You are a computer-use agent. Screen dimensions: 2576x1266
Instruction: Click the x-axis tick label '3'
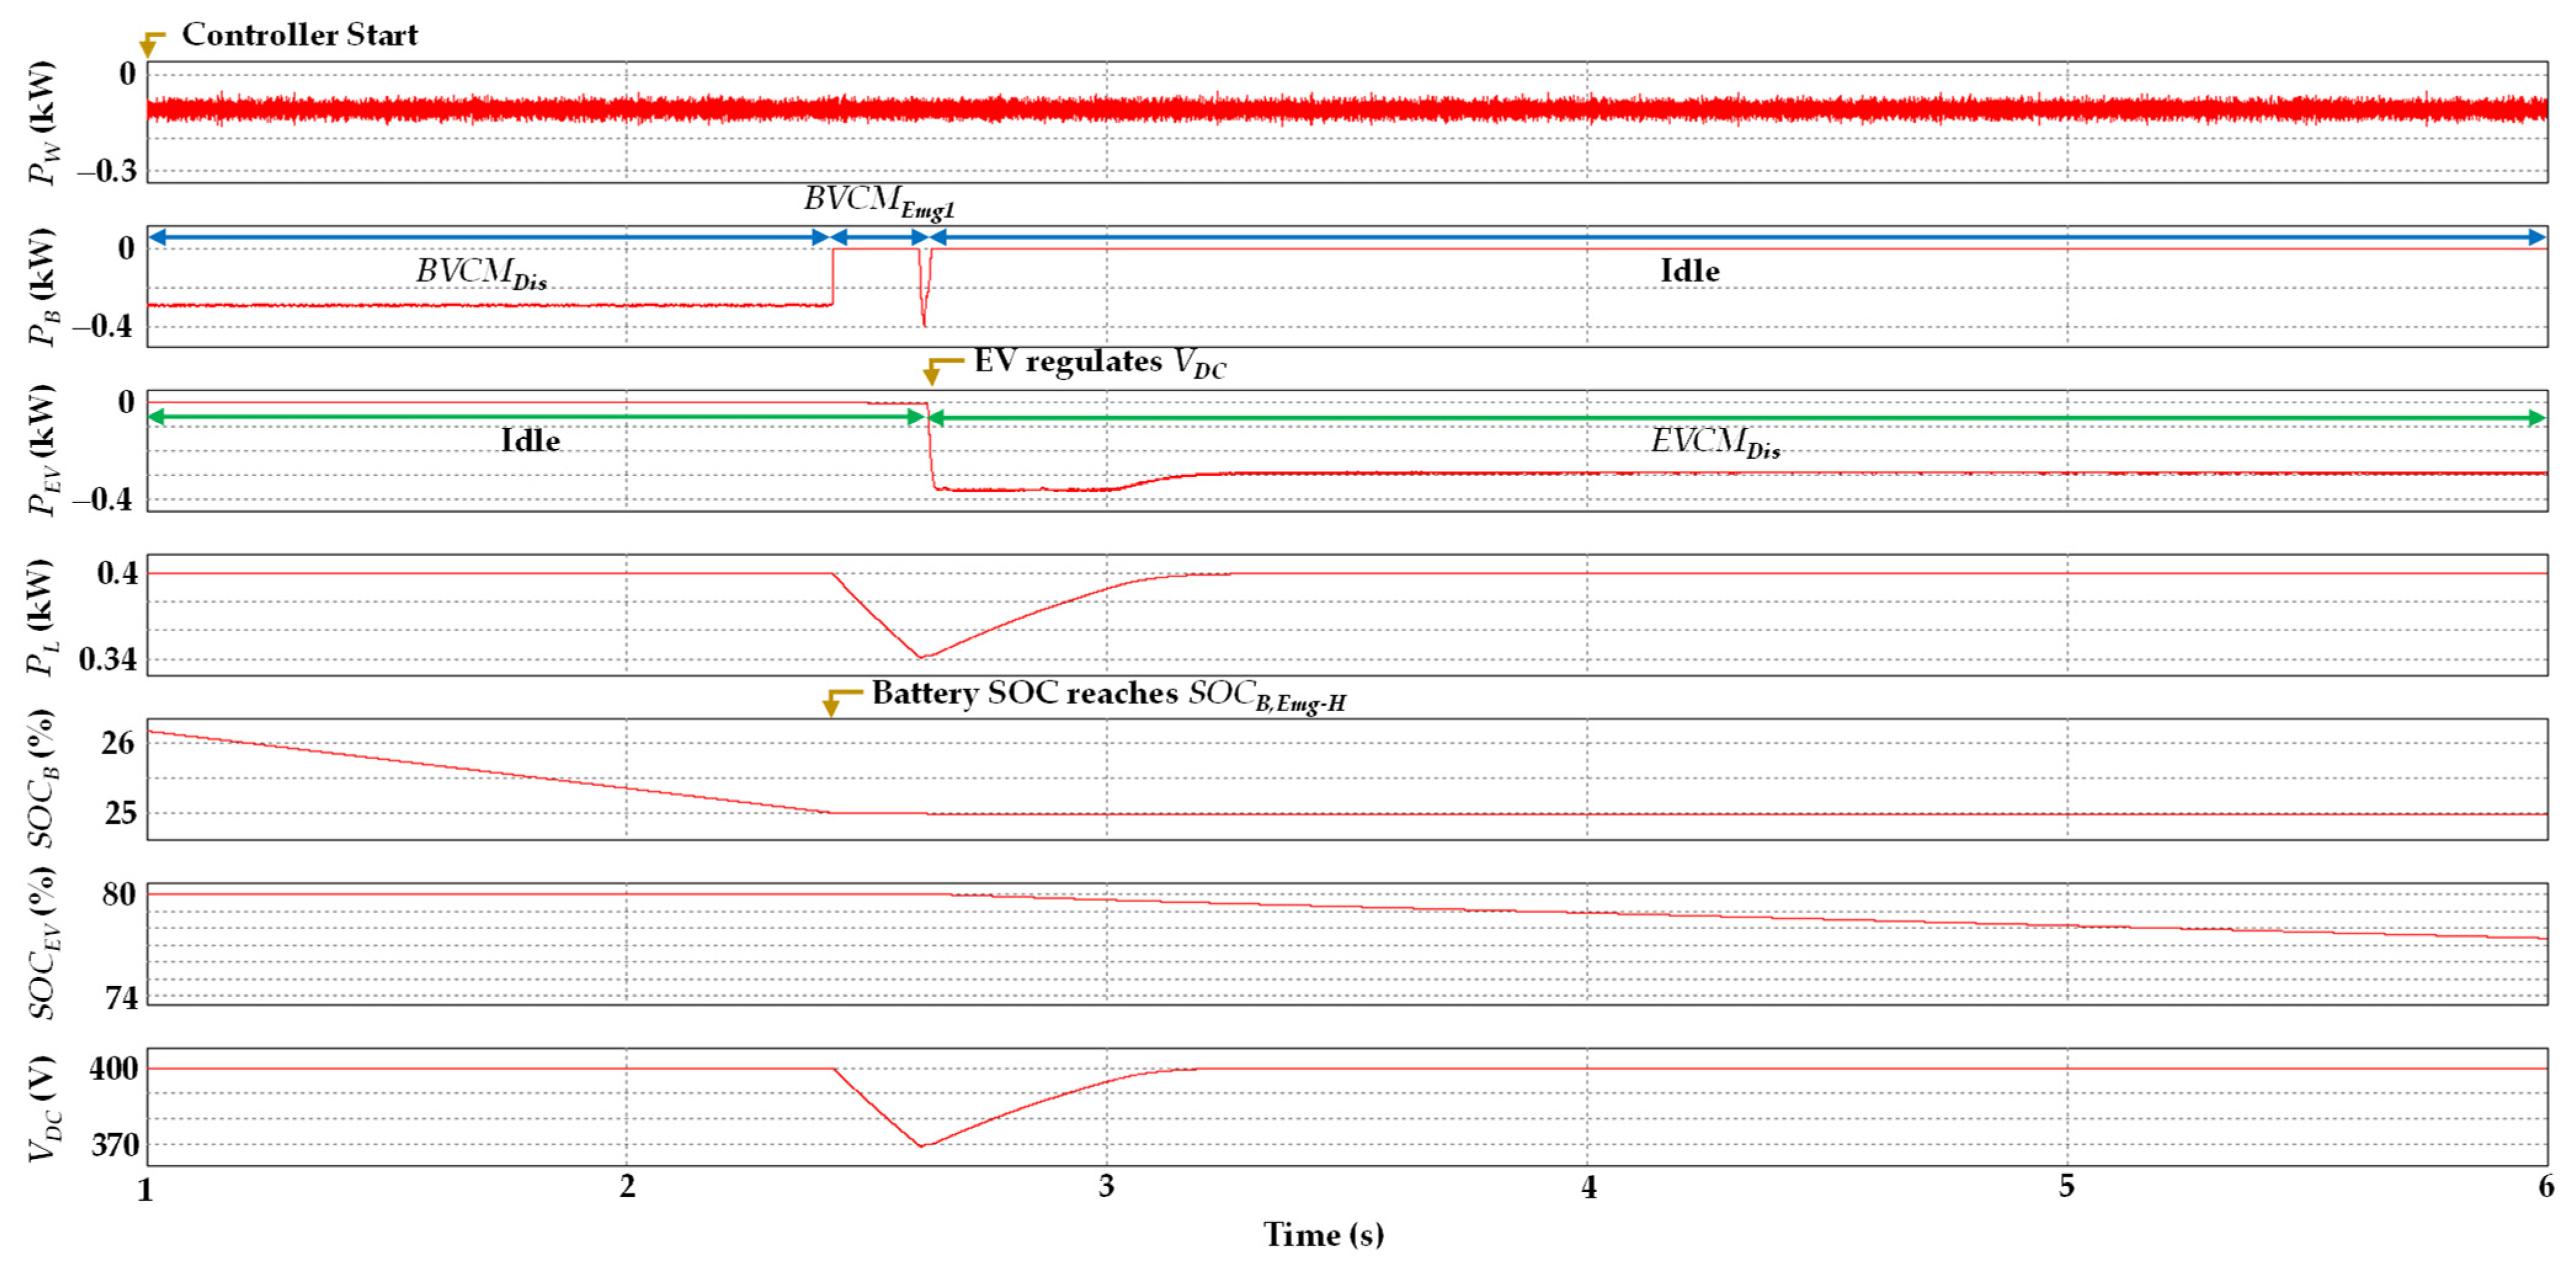pos(1106,1187)
